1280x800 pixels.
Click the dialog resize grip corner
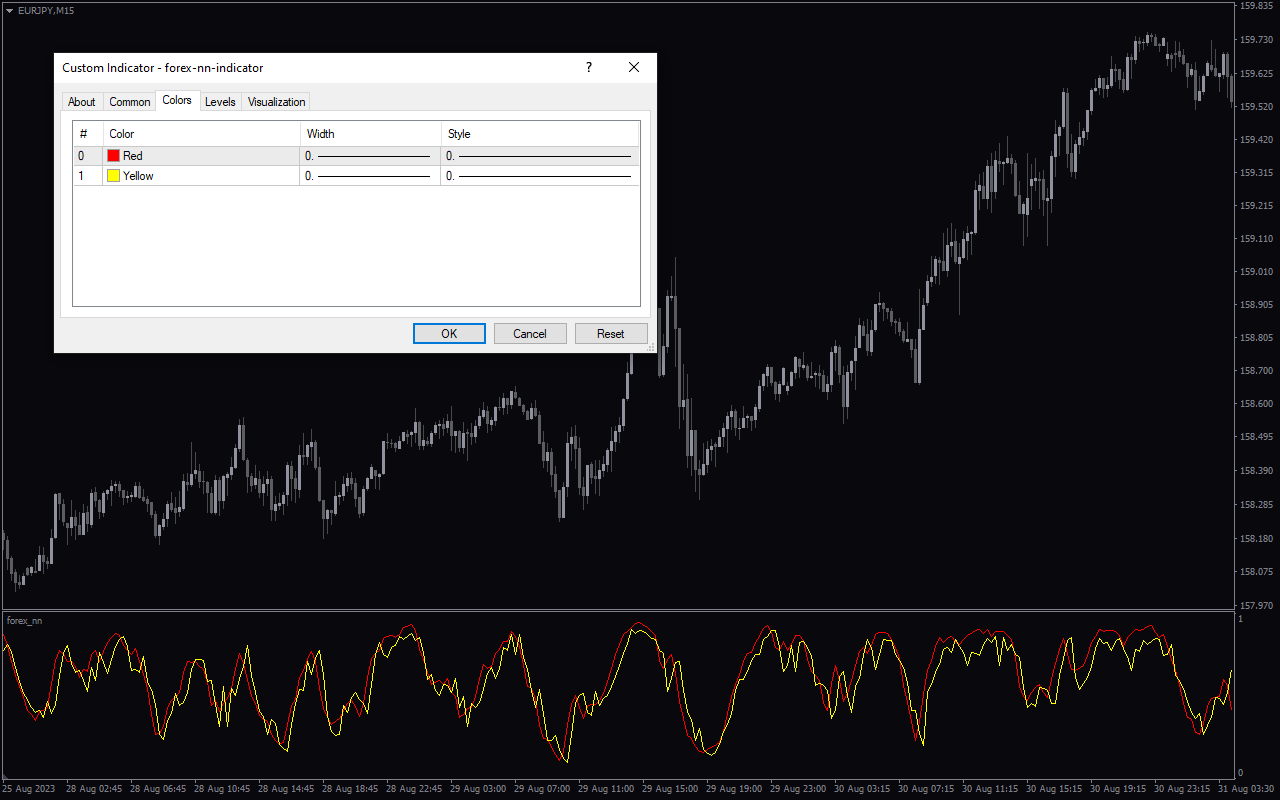[651, 347]
